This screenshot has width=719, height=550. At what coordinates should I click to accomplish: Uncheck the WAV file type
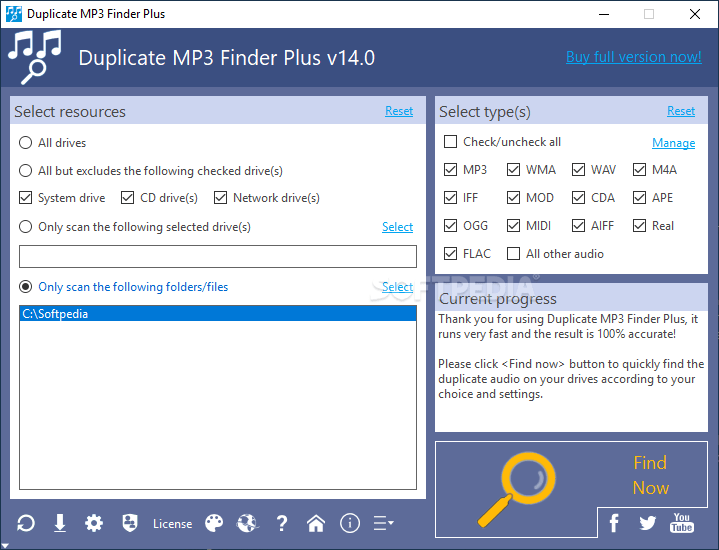(x=578, y=170)
